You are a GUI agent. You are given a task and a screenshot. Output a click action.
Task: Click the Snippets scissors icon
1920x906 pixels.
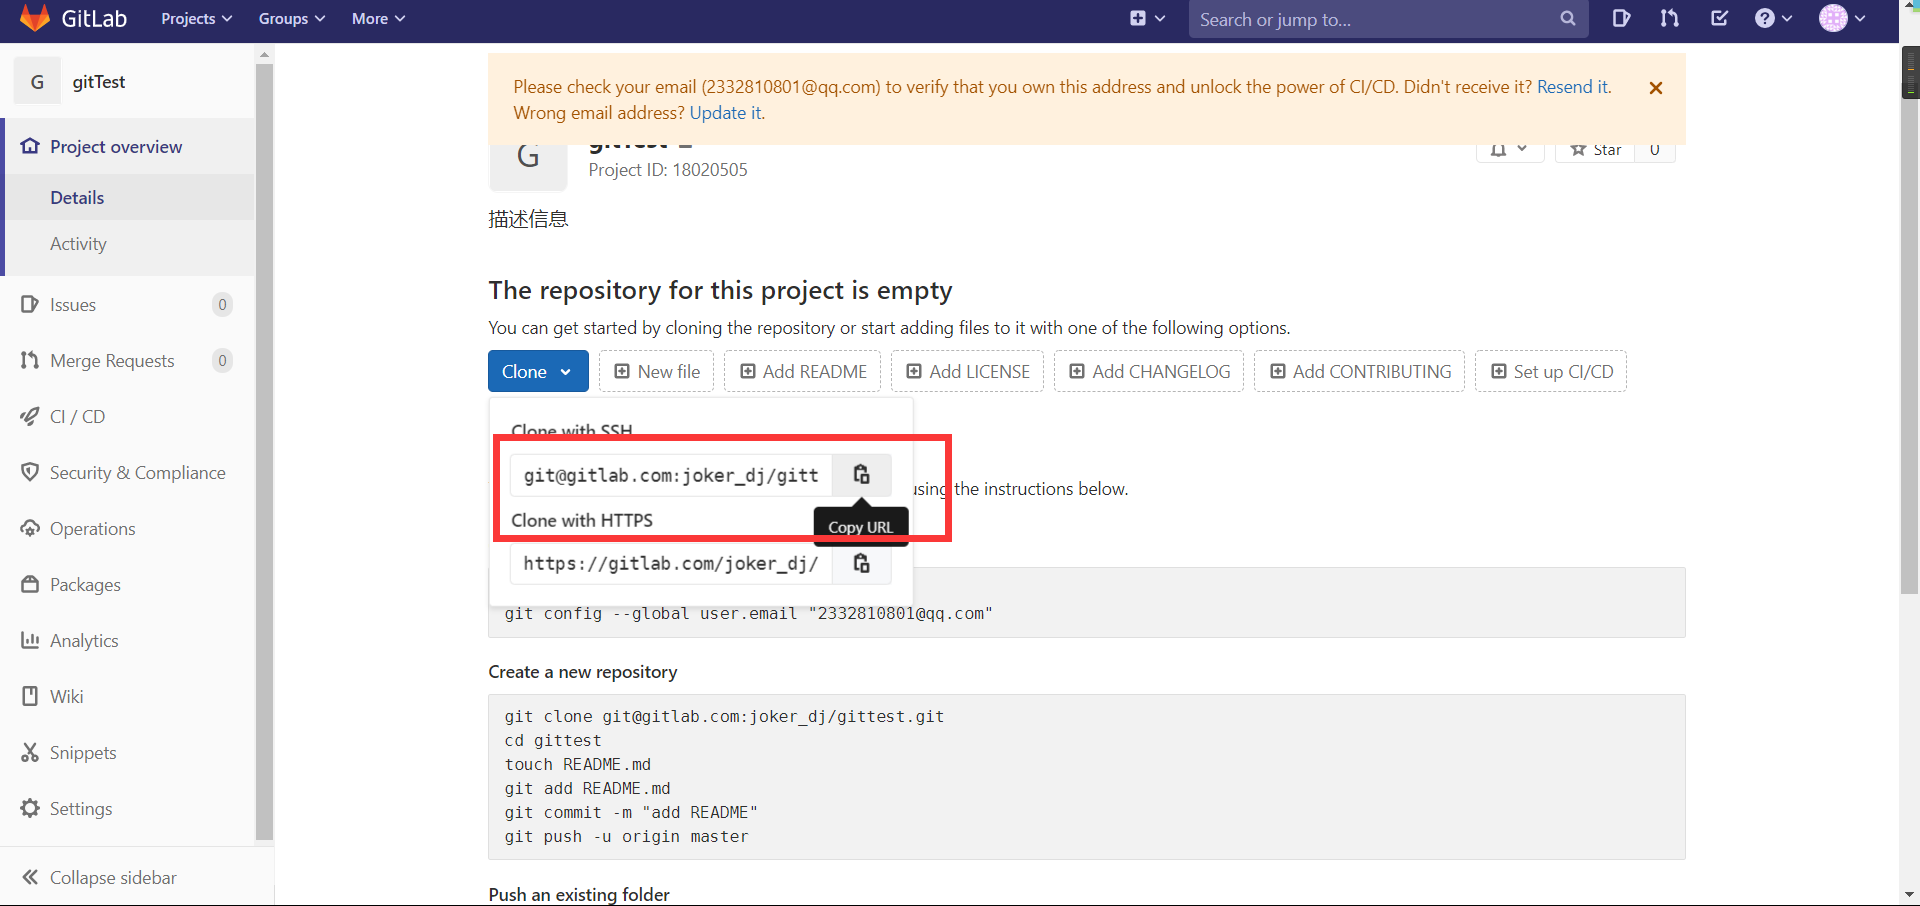30,752
